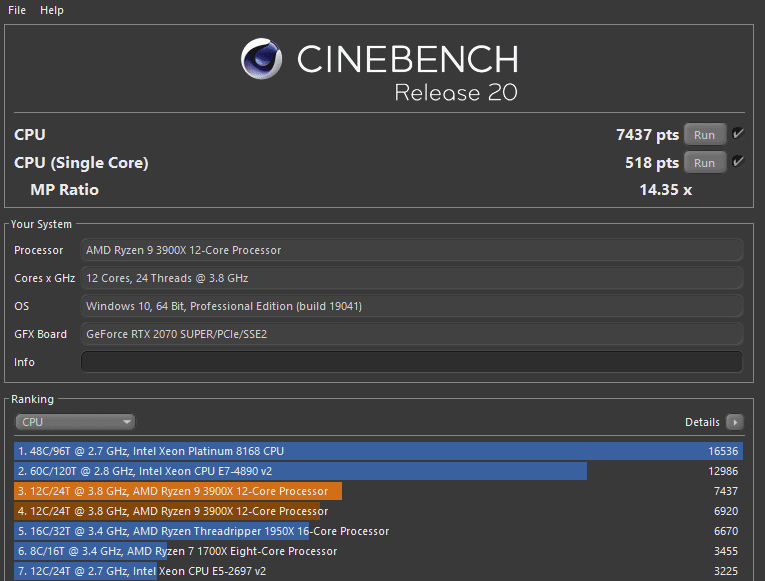Click the Details label in Ranking
The height and width of the screenshot is (581, 765).
[x=702, y=422]
